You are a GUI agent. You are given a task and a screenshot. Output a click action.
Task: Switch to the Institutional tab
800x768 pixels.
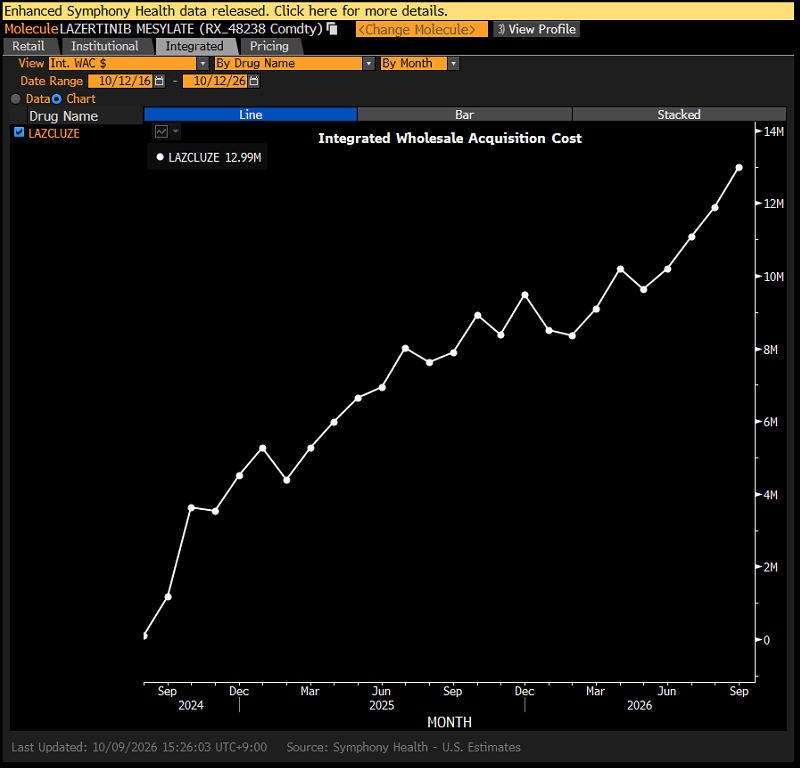pyautogui.click(x=105, y=46)
